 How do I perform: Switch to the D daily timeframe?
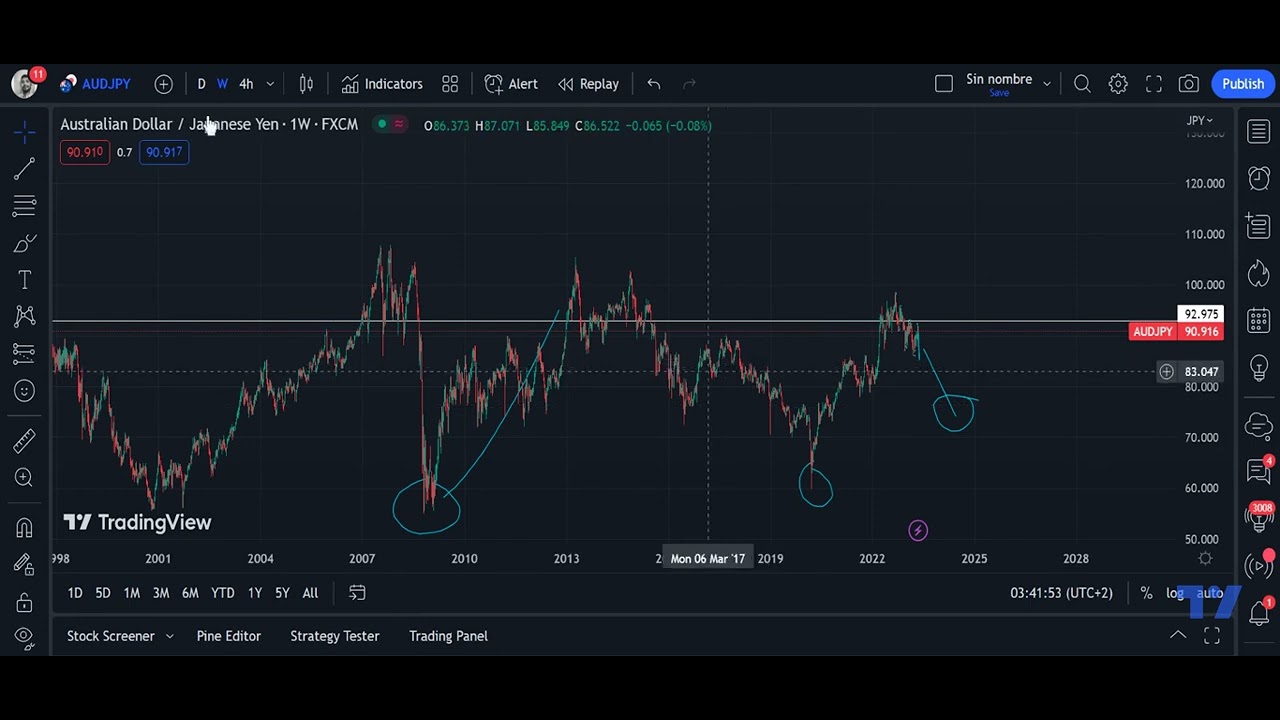click(x=201, y=84)
